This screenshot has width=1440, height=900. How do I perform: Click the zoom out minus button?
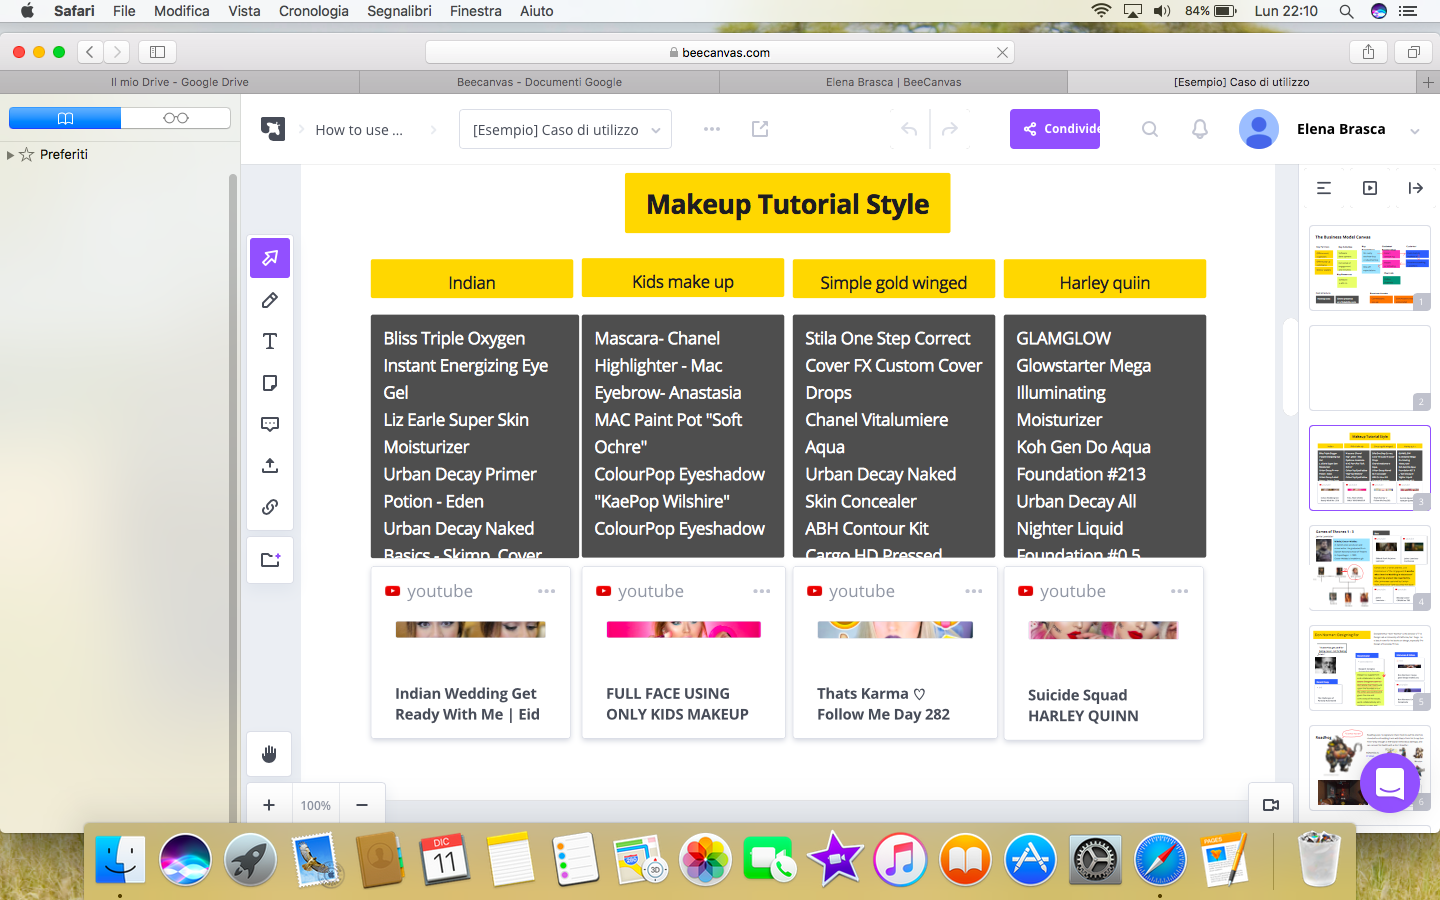(362, 805)
